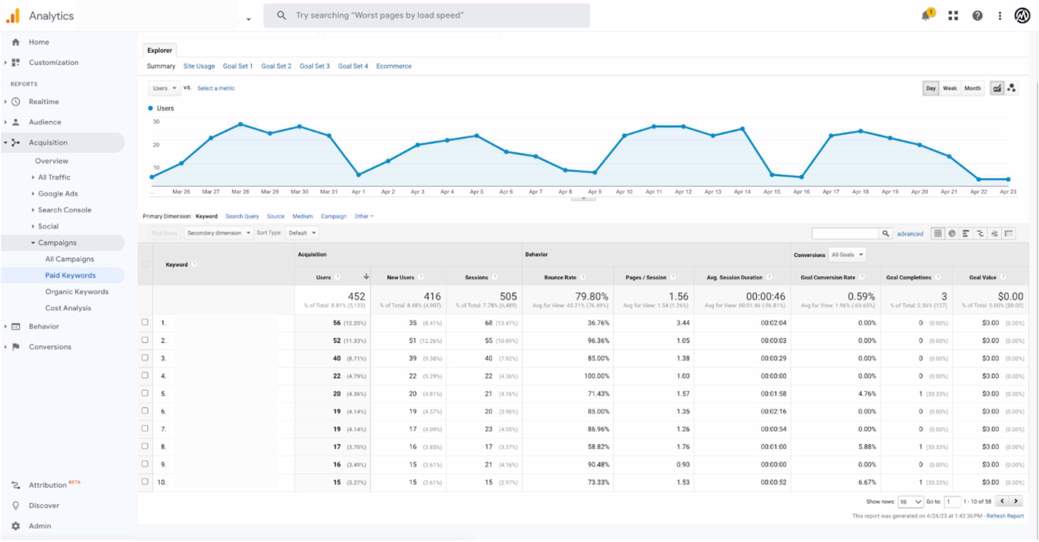The image size is (1039, 542).
Task: Click the Apr 1 data point on chart
Action: [358, 176]
